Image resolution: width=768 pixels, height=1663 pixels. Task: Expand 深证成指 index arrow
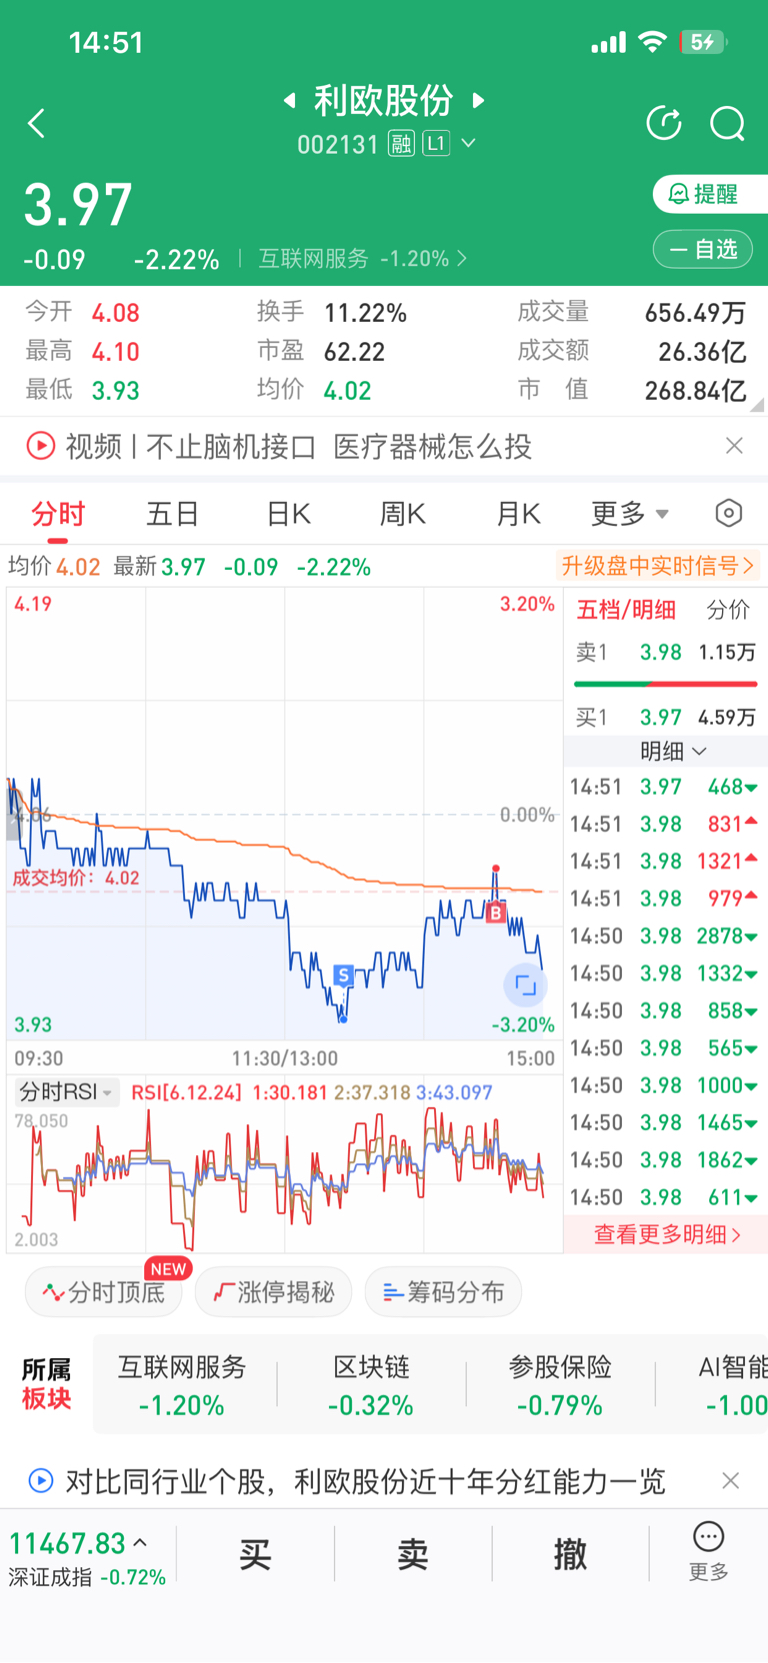(140, 1543)
